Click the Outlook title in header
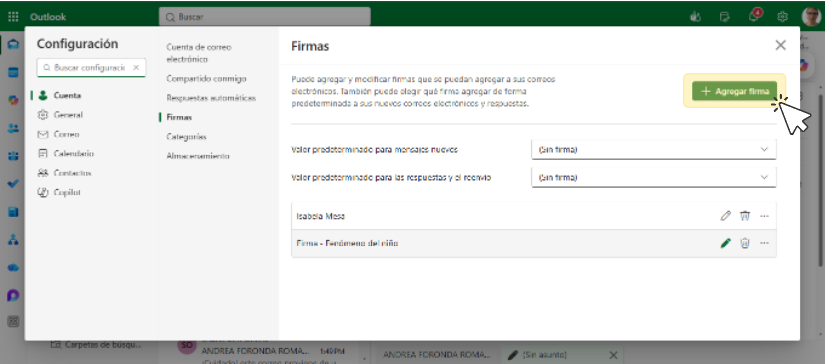 click(48, 17)
